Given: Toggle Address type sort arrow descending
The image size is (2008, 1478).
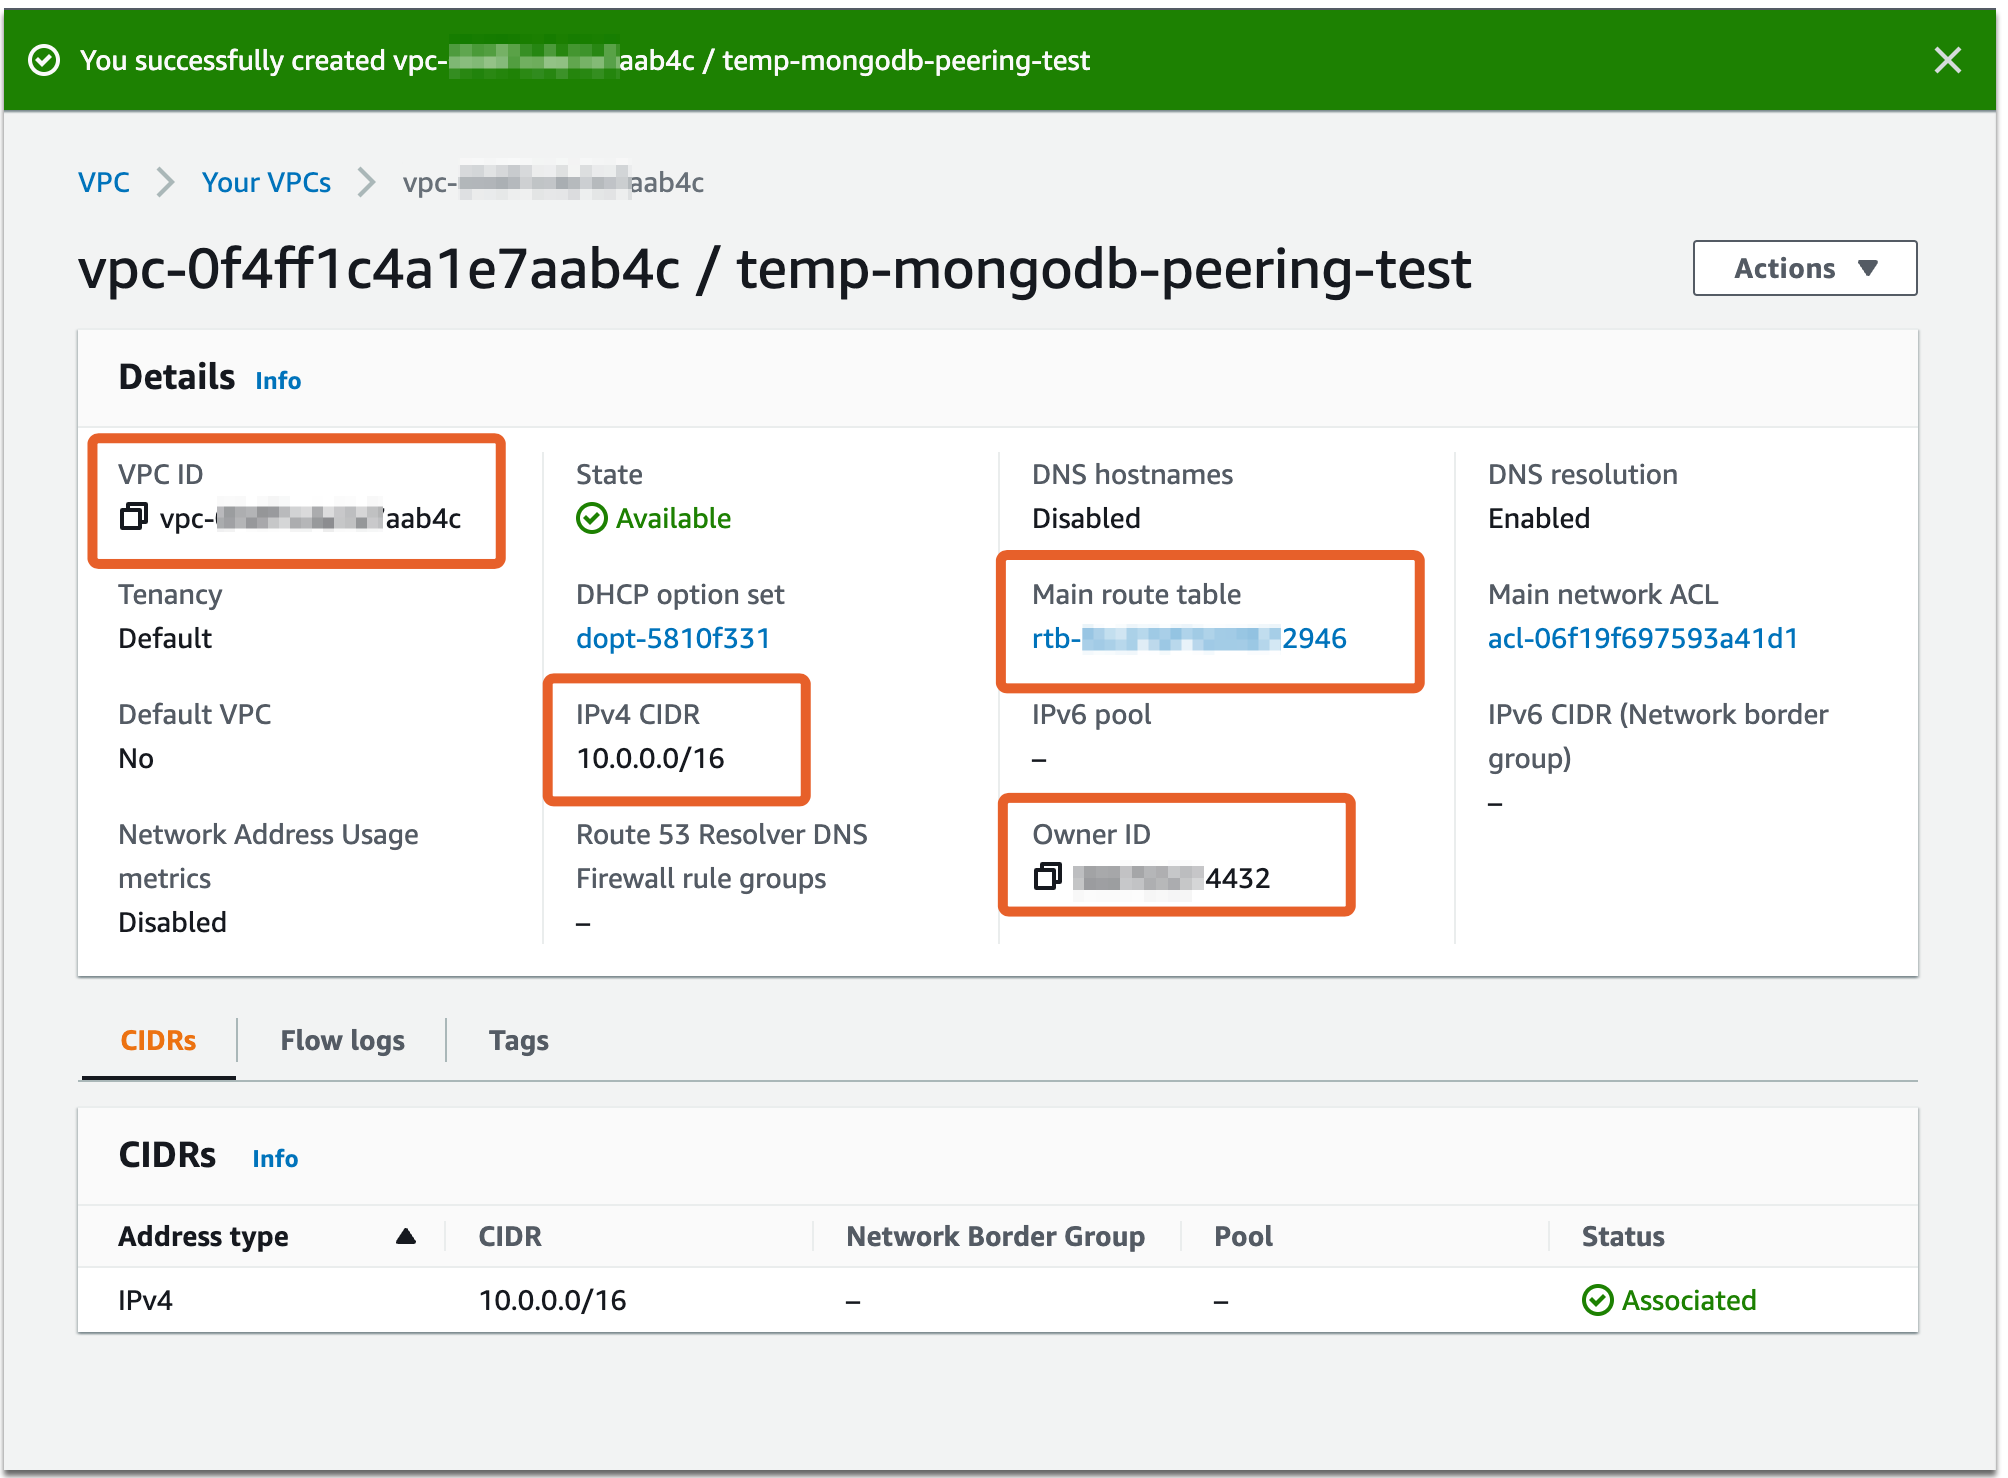Looking at the screenshot, I should click(407, 1236).
